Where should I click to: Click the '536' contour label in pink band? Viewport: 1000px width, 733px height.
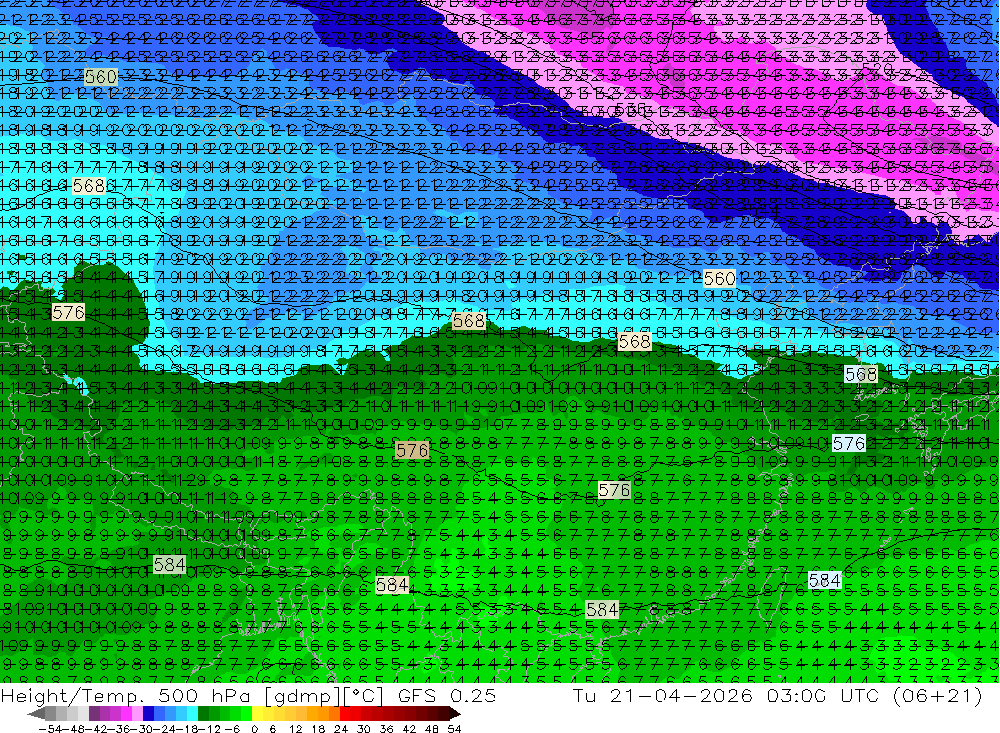(631, 108)
